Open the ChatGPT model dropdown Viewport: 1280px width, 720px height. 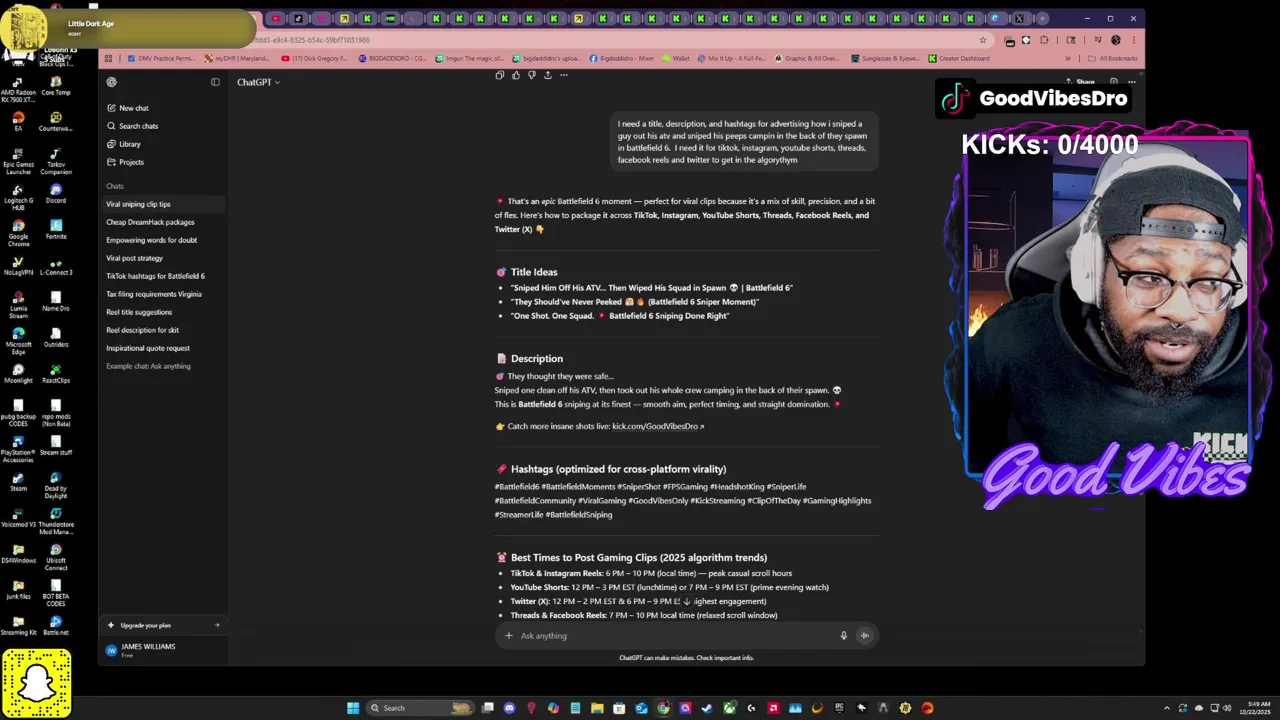[x=258, y=82]
